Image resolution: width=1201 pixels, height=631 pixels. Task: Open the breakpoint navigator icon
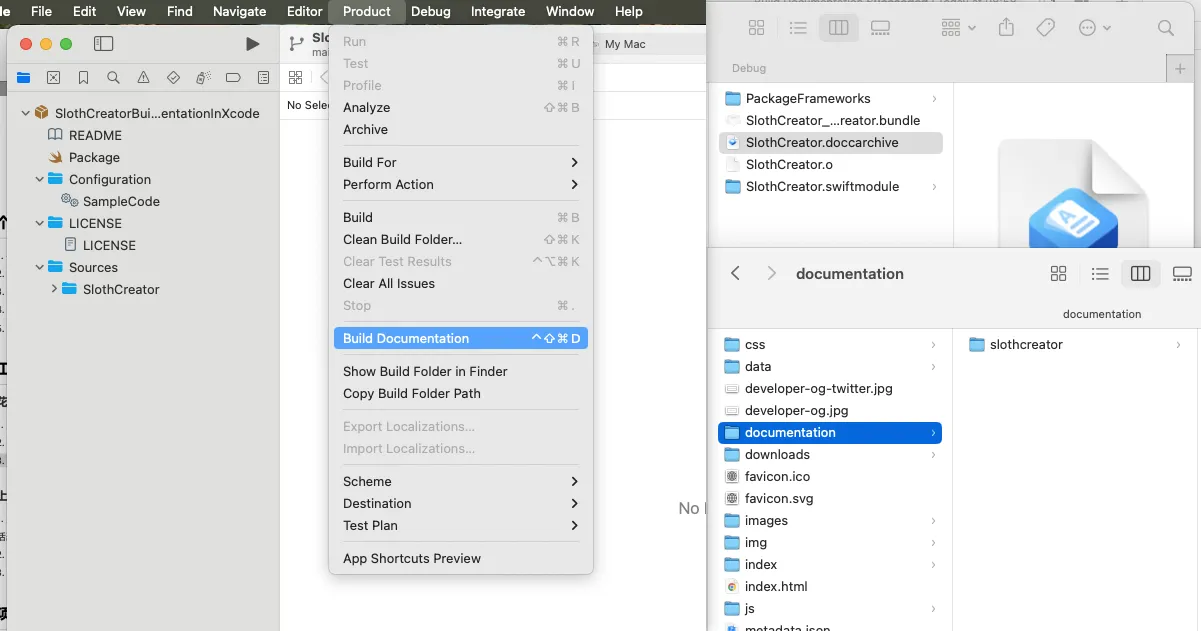click(233, 78)
